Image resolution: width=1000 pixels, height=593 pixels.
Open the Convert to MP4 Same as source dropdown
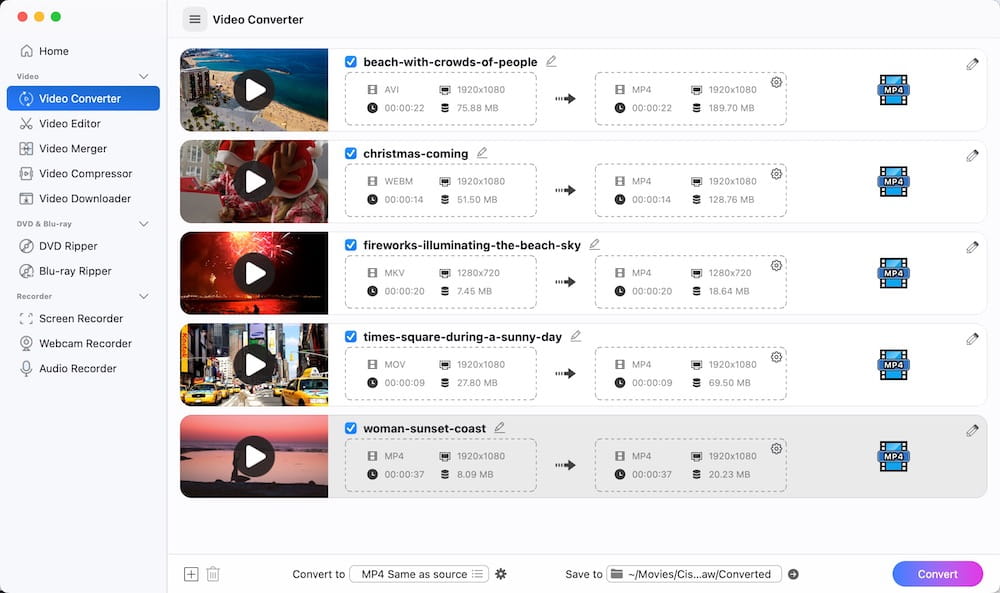(x=419, y=574)
